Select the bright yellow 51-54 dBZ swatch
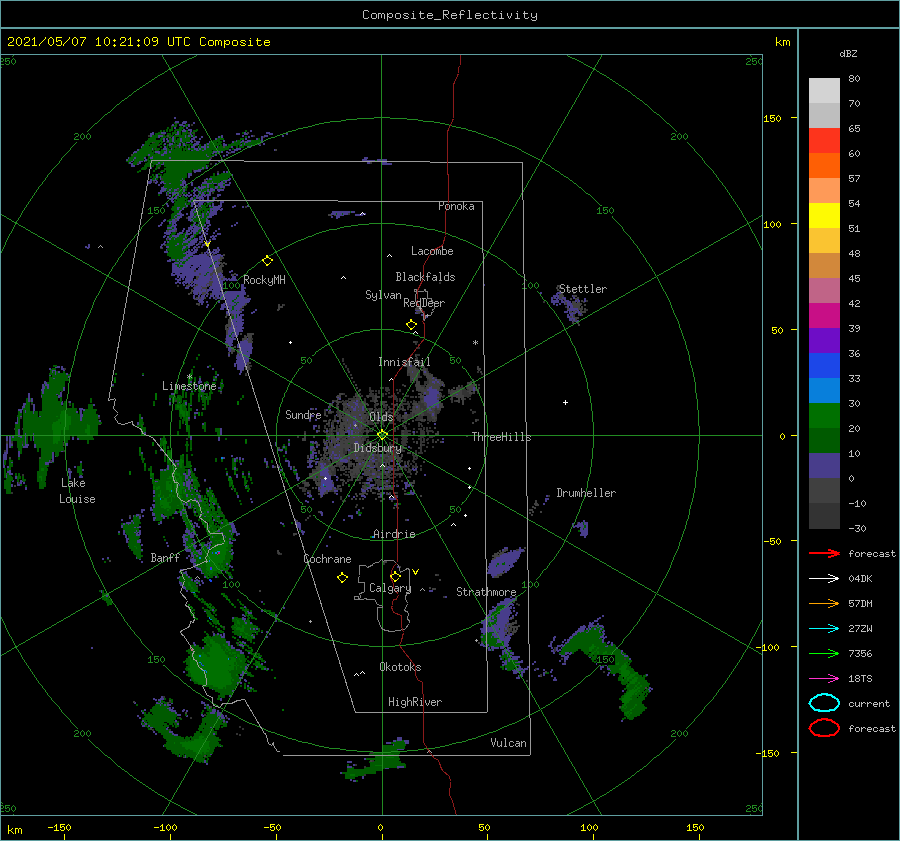 [x=824, y=215]
